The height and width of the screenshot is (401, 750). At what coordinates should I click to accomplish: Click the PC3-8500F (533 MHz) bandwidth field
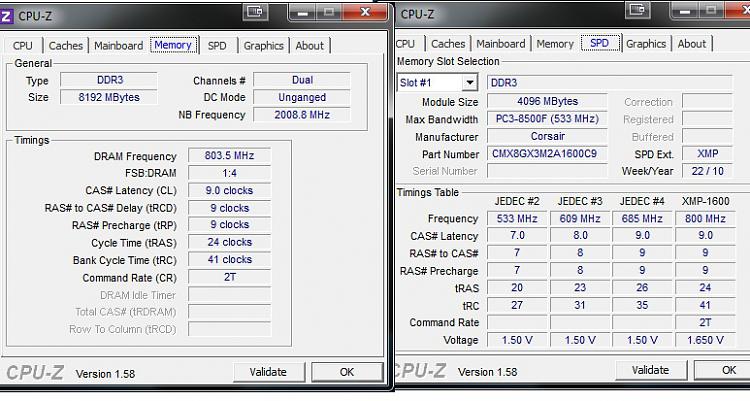[547, 119]
